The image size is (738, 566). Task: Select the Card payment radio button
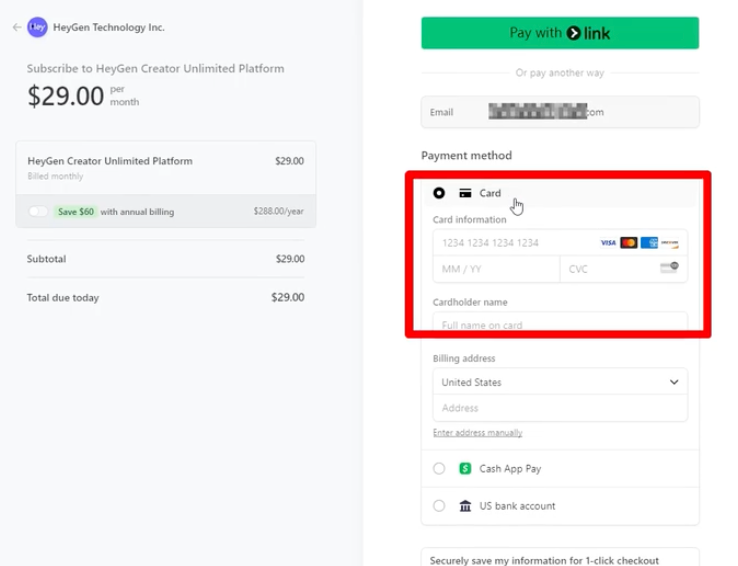(x=439, y=193)
